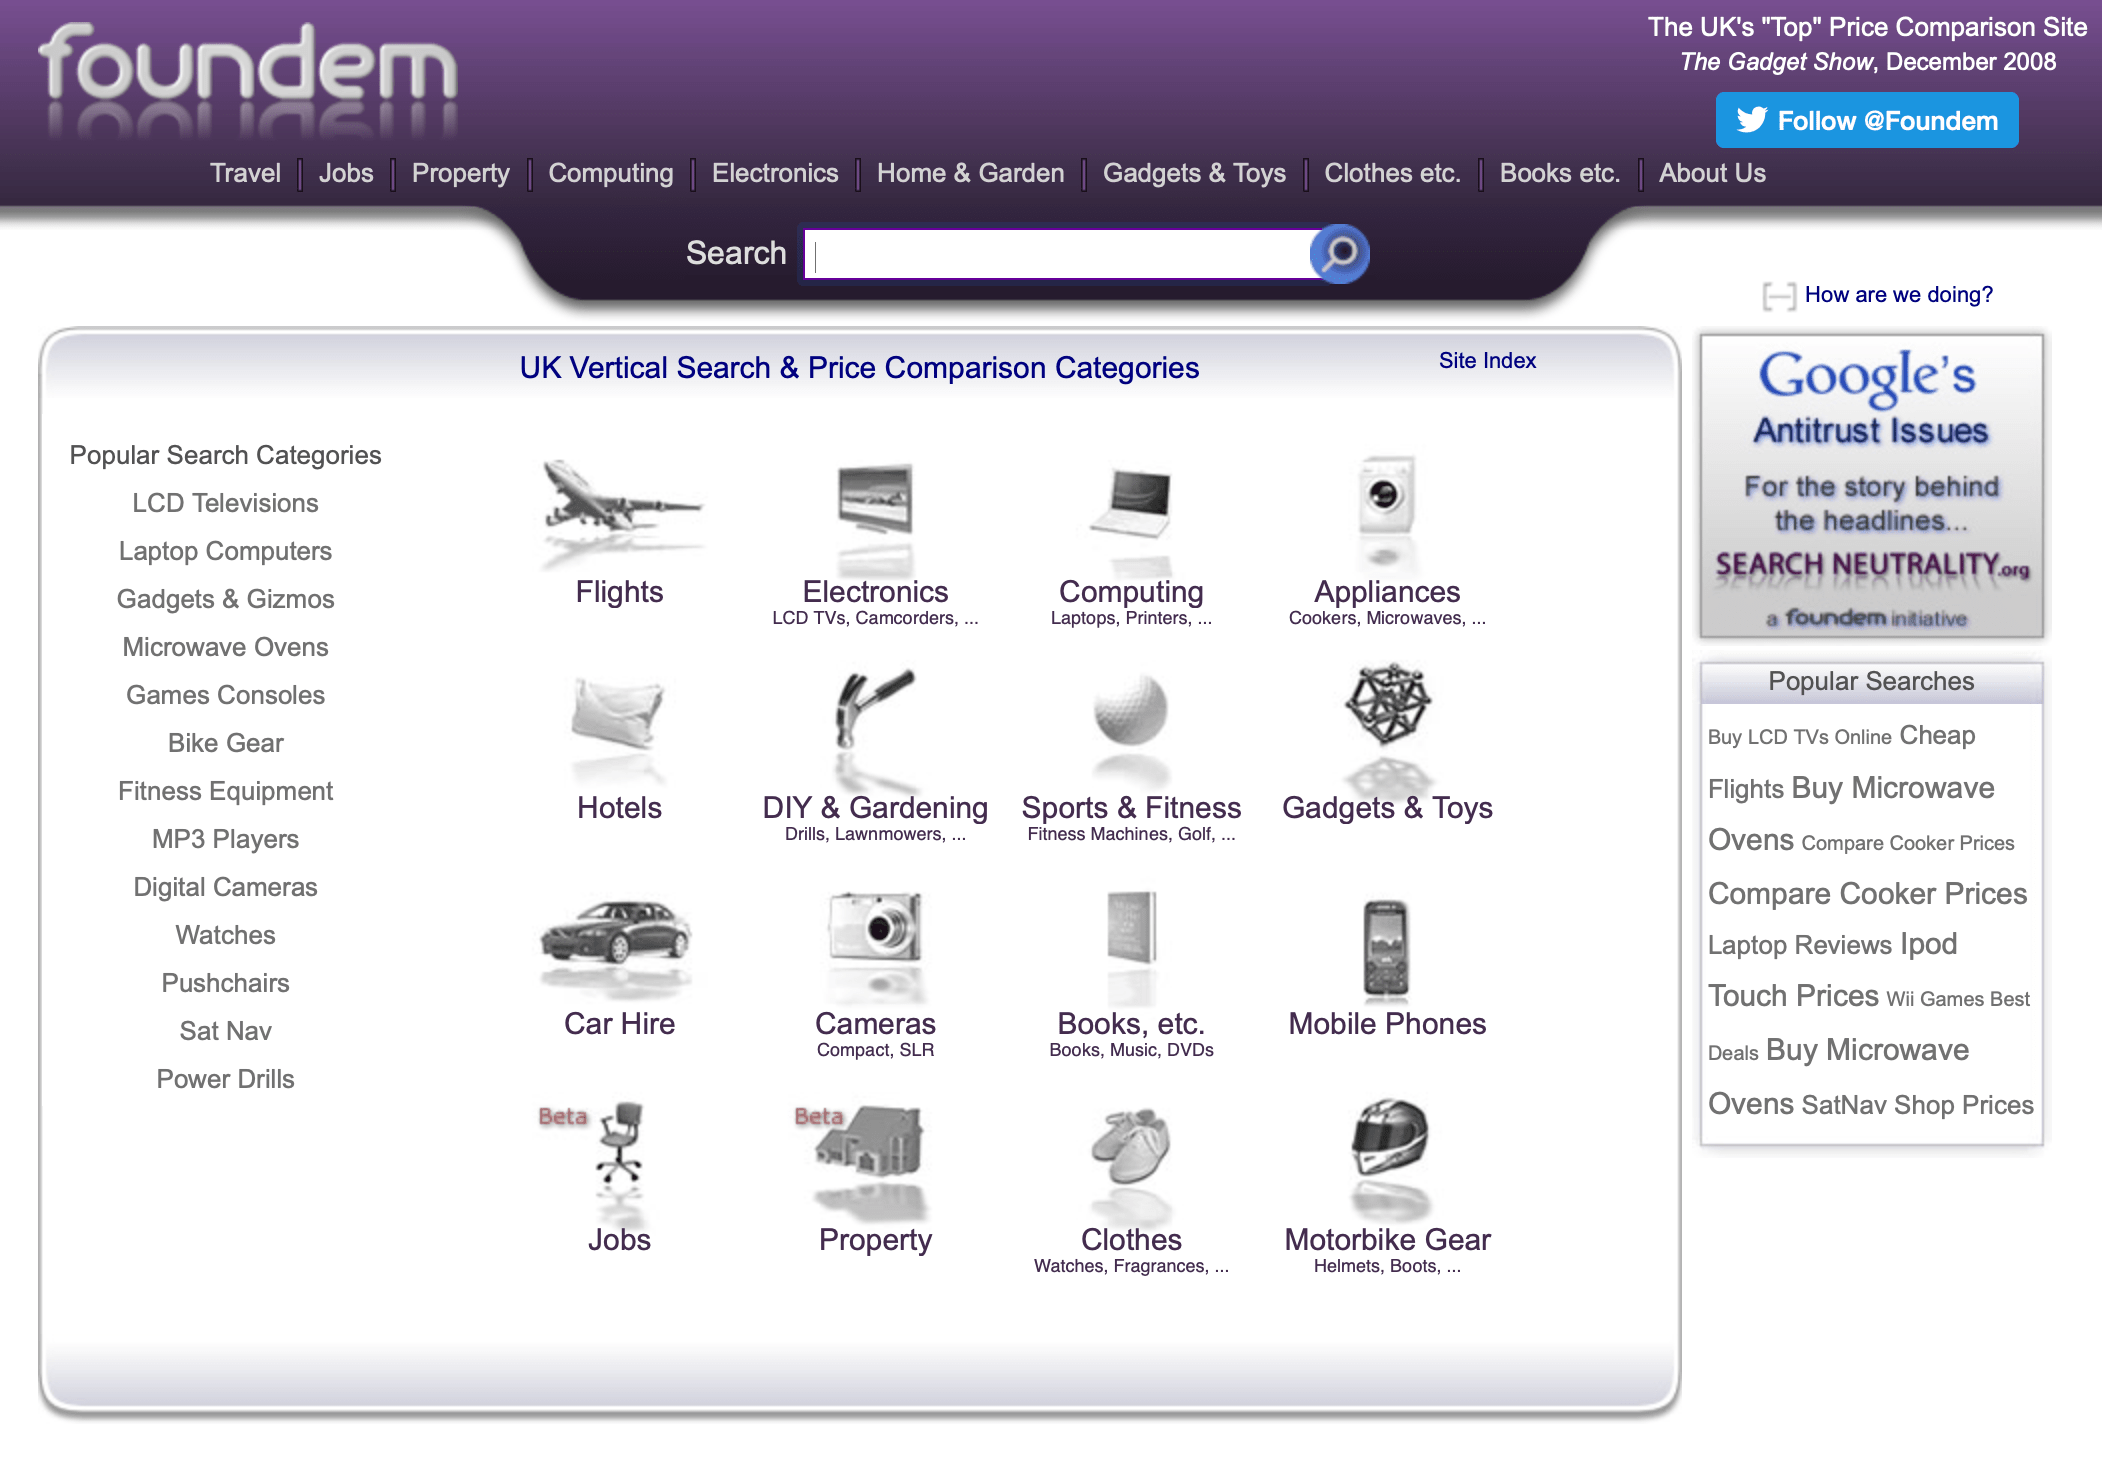Select Fitness Equipment category link
Image resolution: width=2102 pixels, height=1462 pixels.
(225, 791)
